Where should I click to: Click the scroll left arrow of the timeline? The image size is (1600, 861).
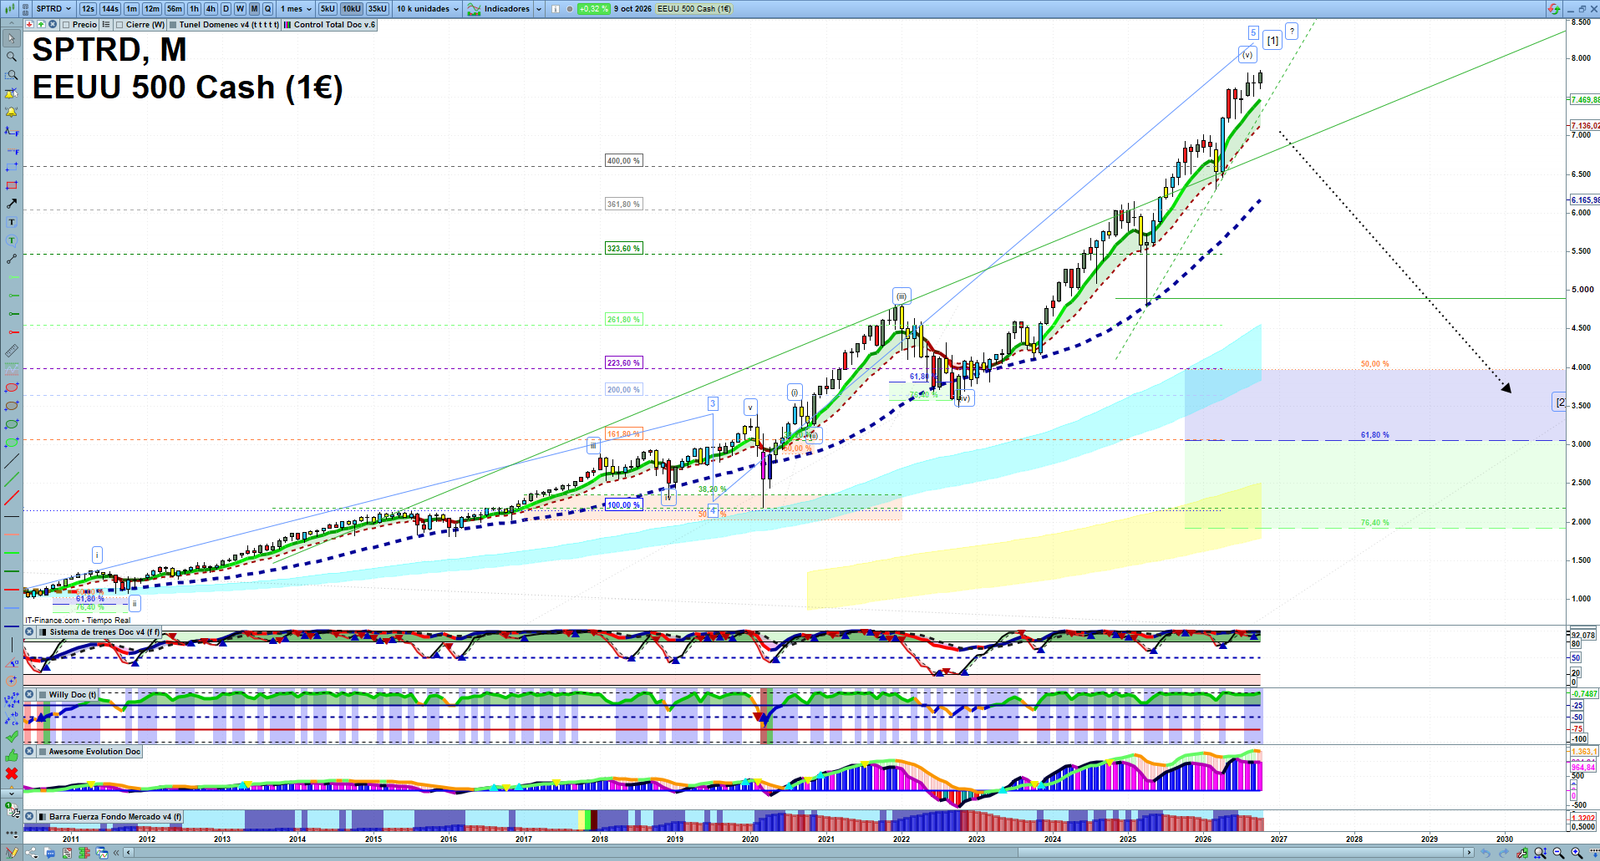pyautogui.click(x=129, y=852)
